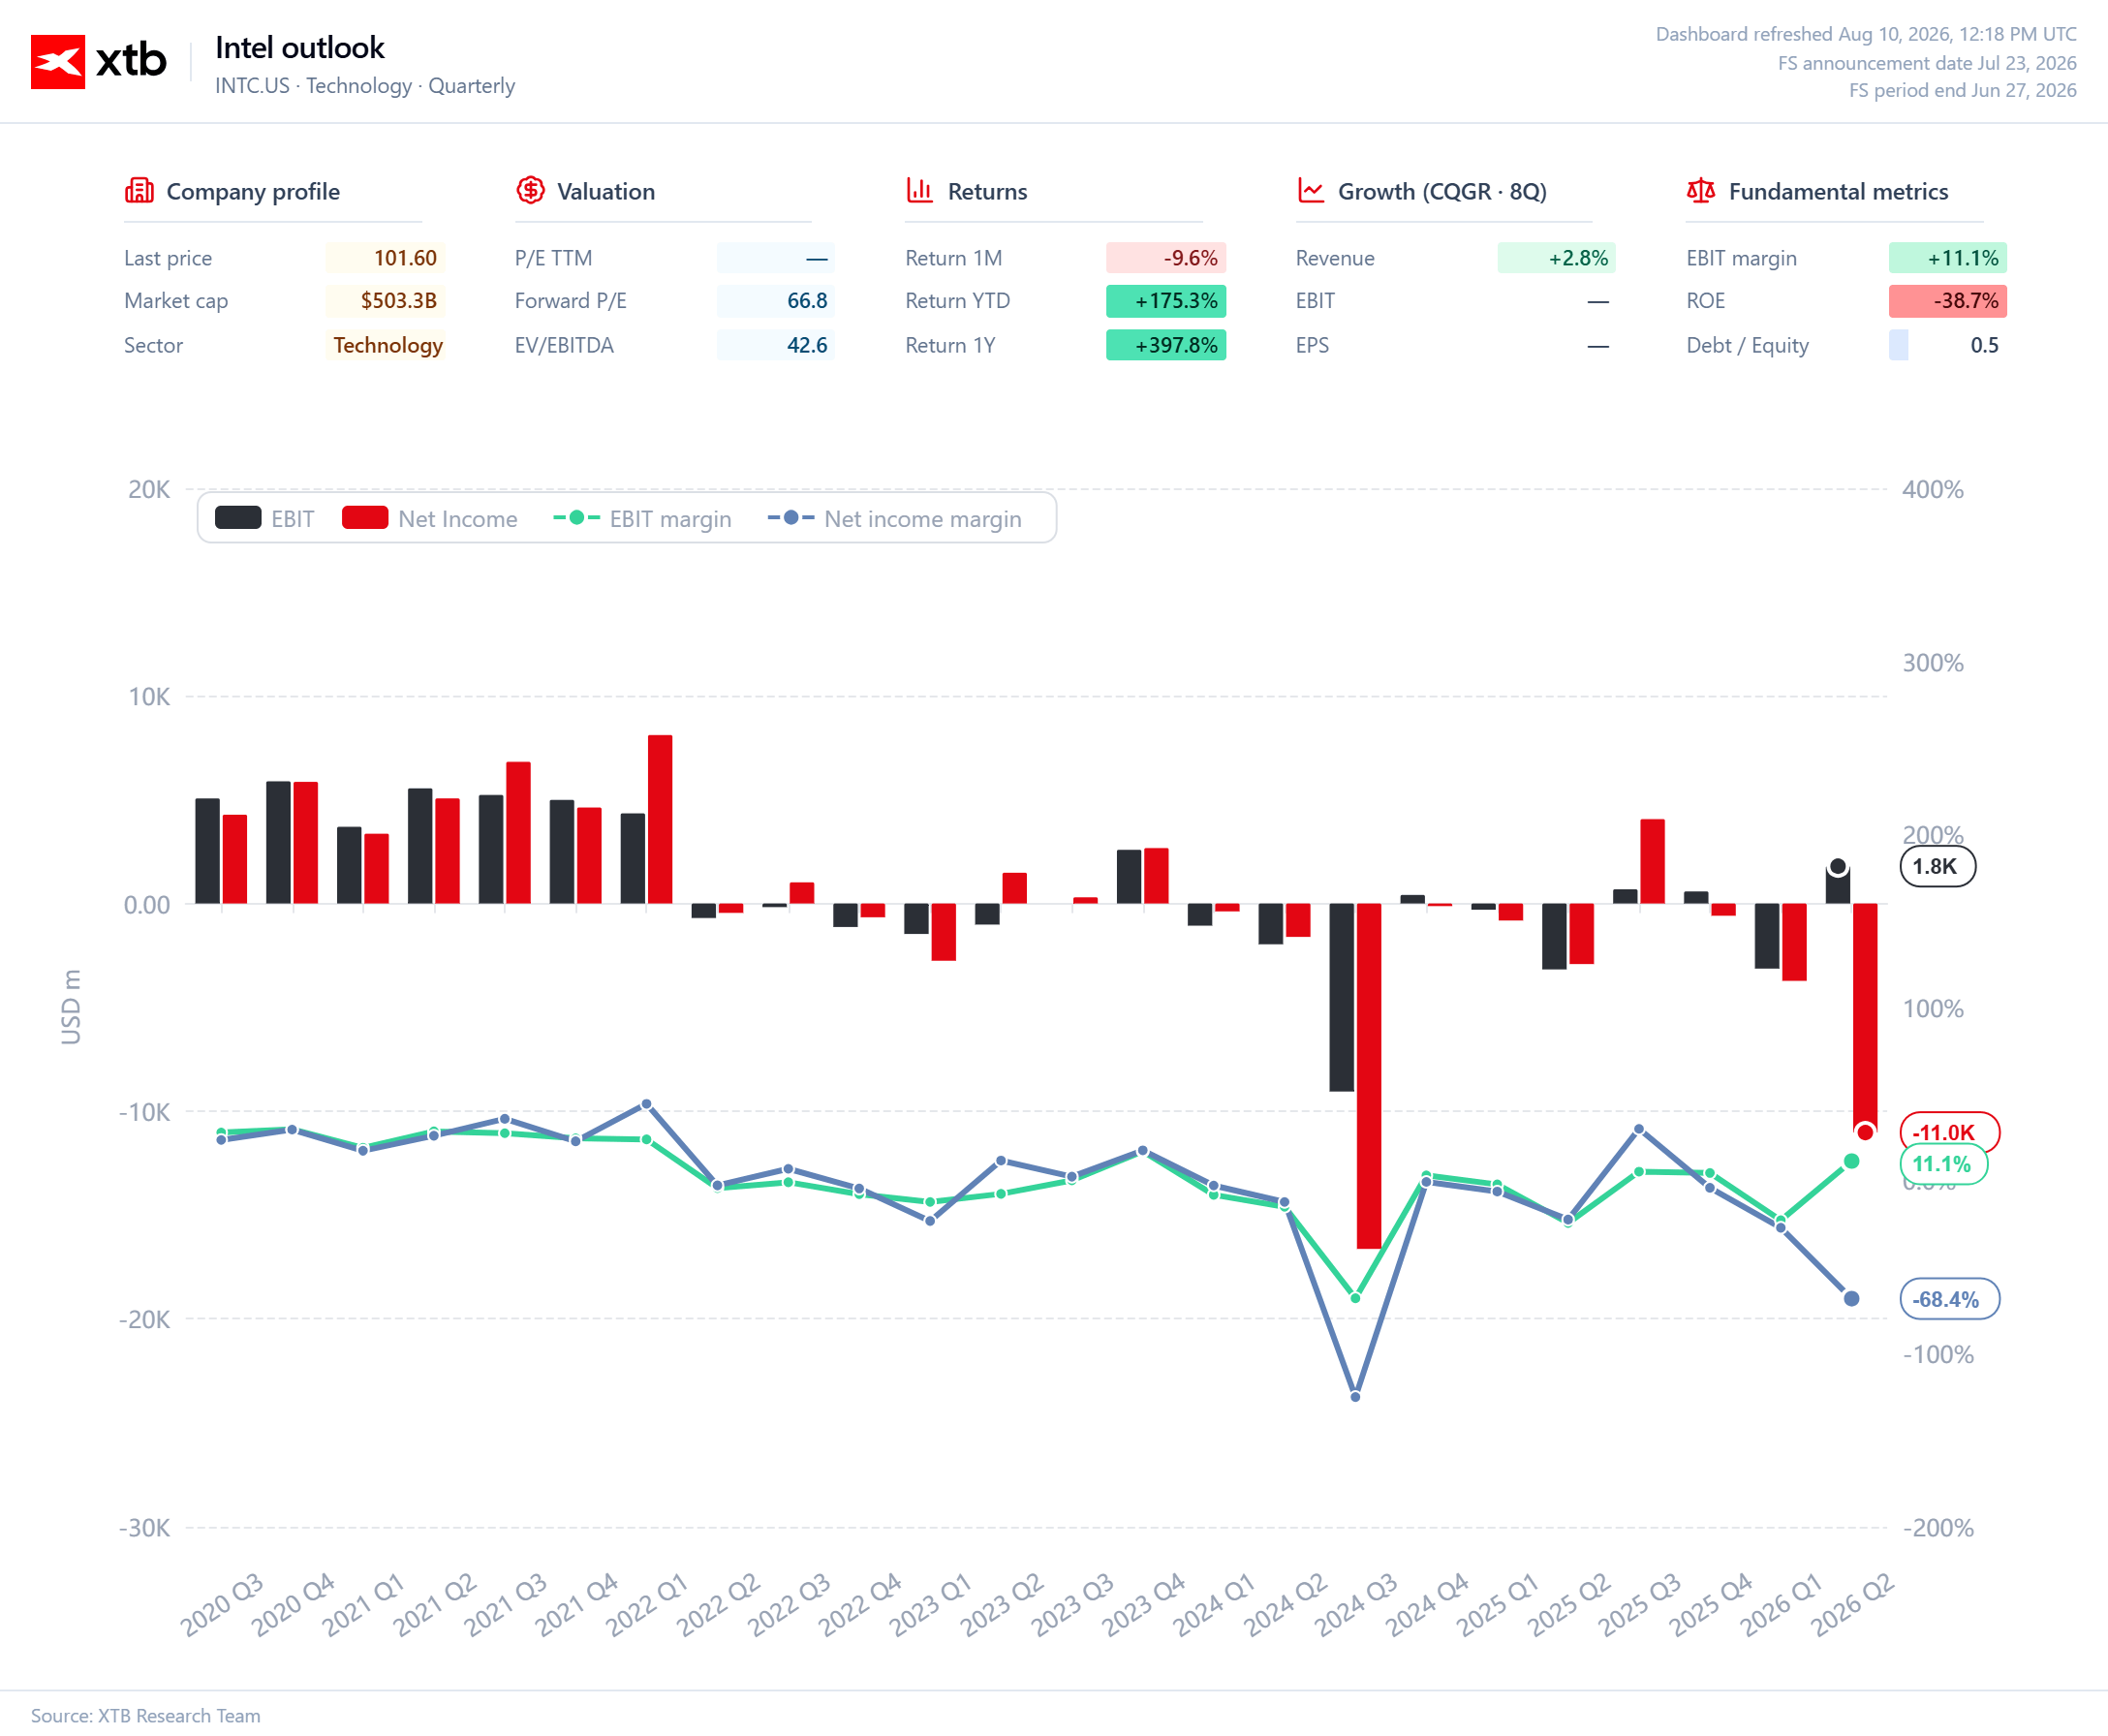2108x1736 pixels.
Task: Click the Dashboard refreshed timestamp text
Action: [x=1866, y=34]
